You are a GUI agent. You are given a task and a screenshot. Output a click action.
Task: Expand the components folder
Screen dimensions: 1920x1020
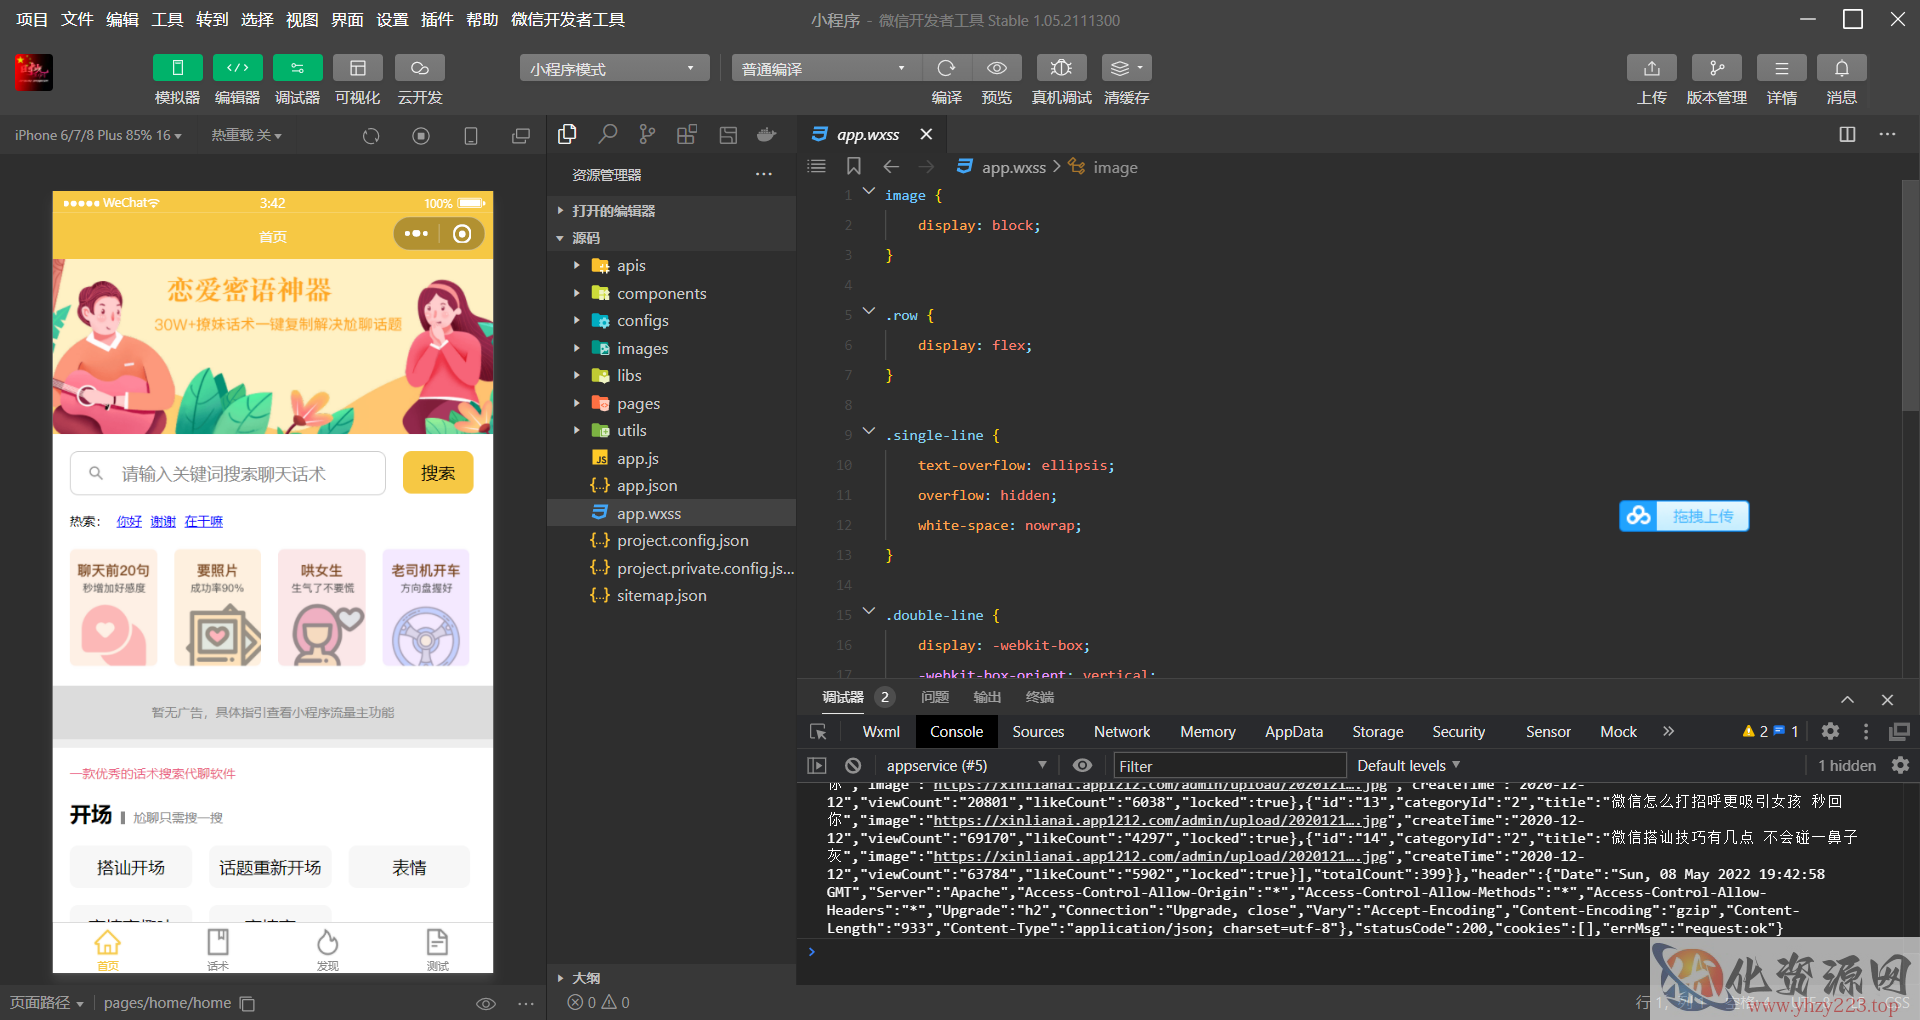(671, 293)
